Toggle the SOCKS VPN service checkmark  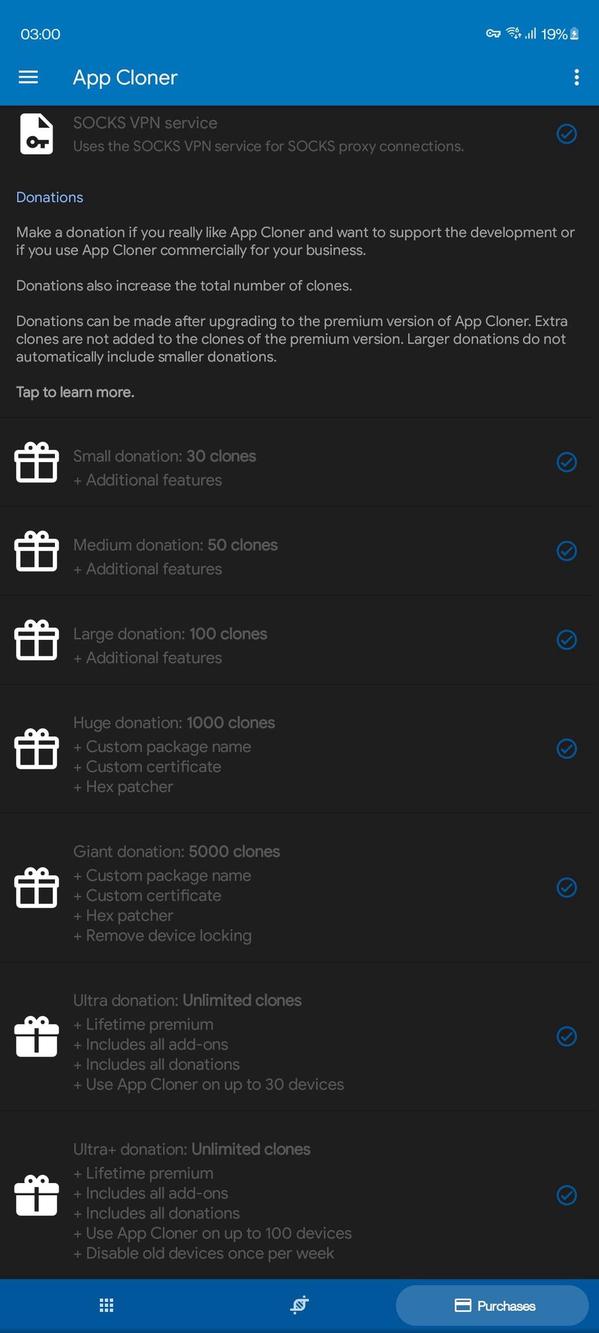click(x=566, y=133)
